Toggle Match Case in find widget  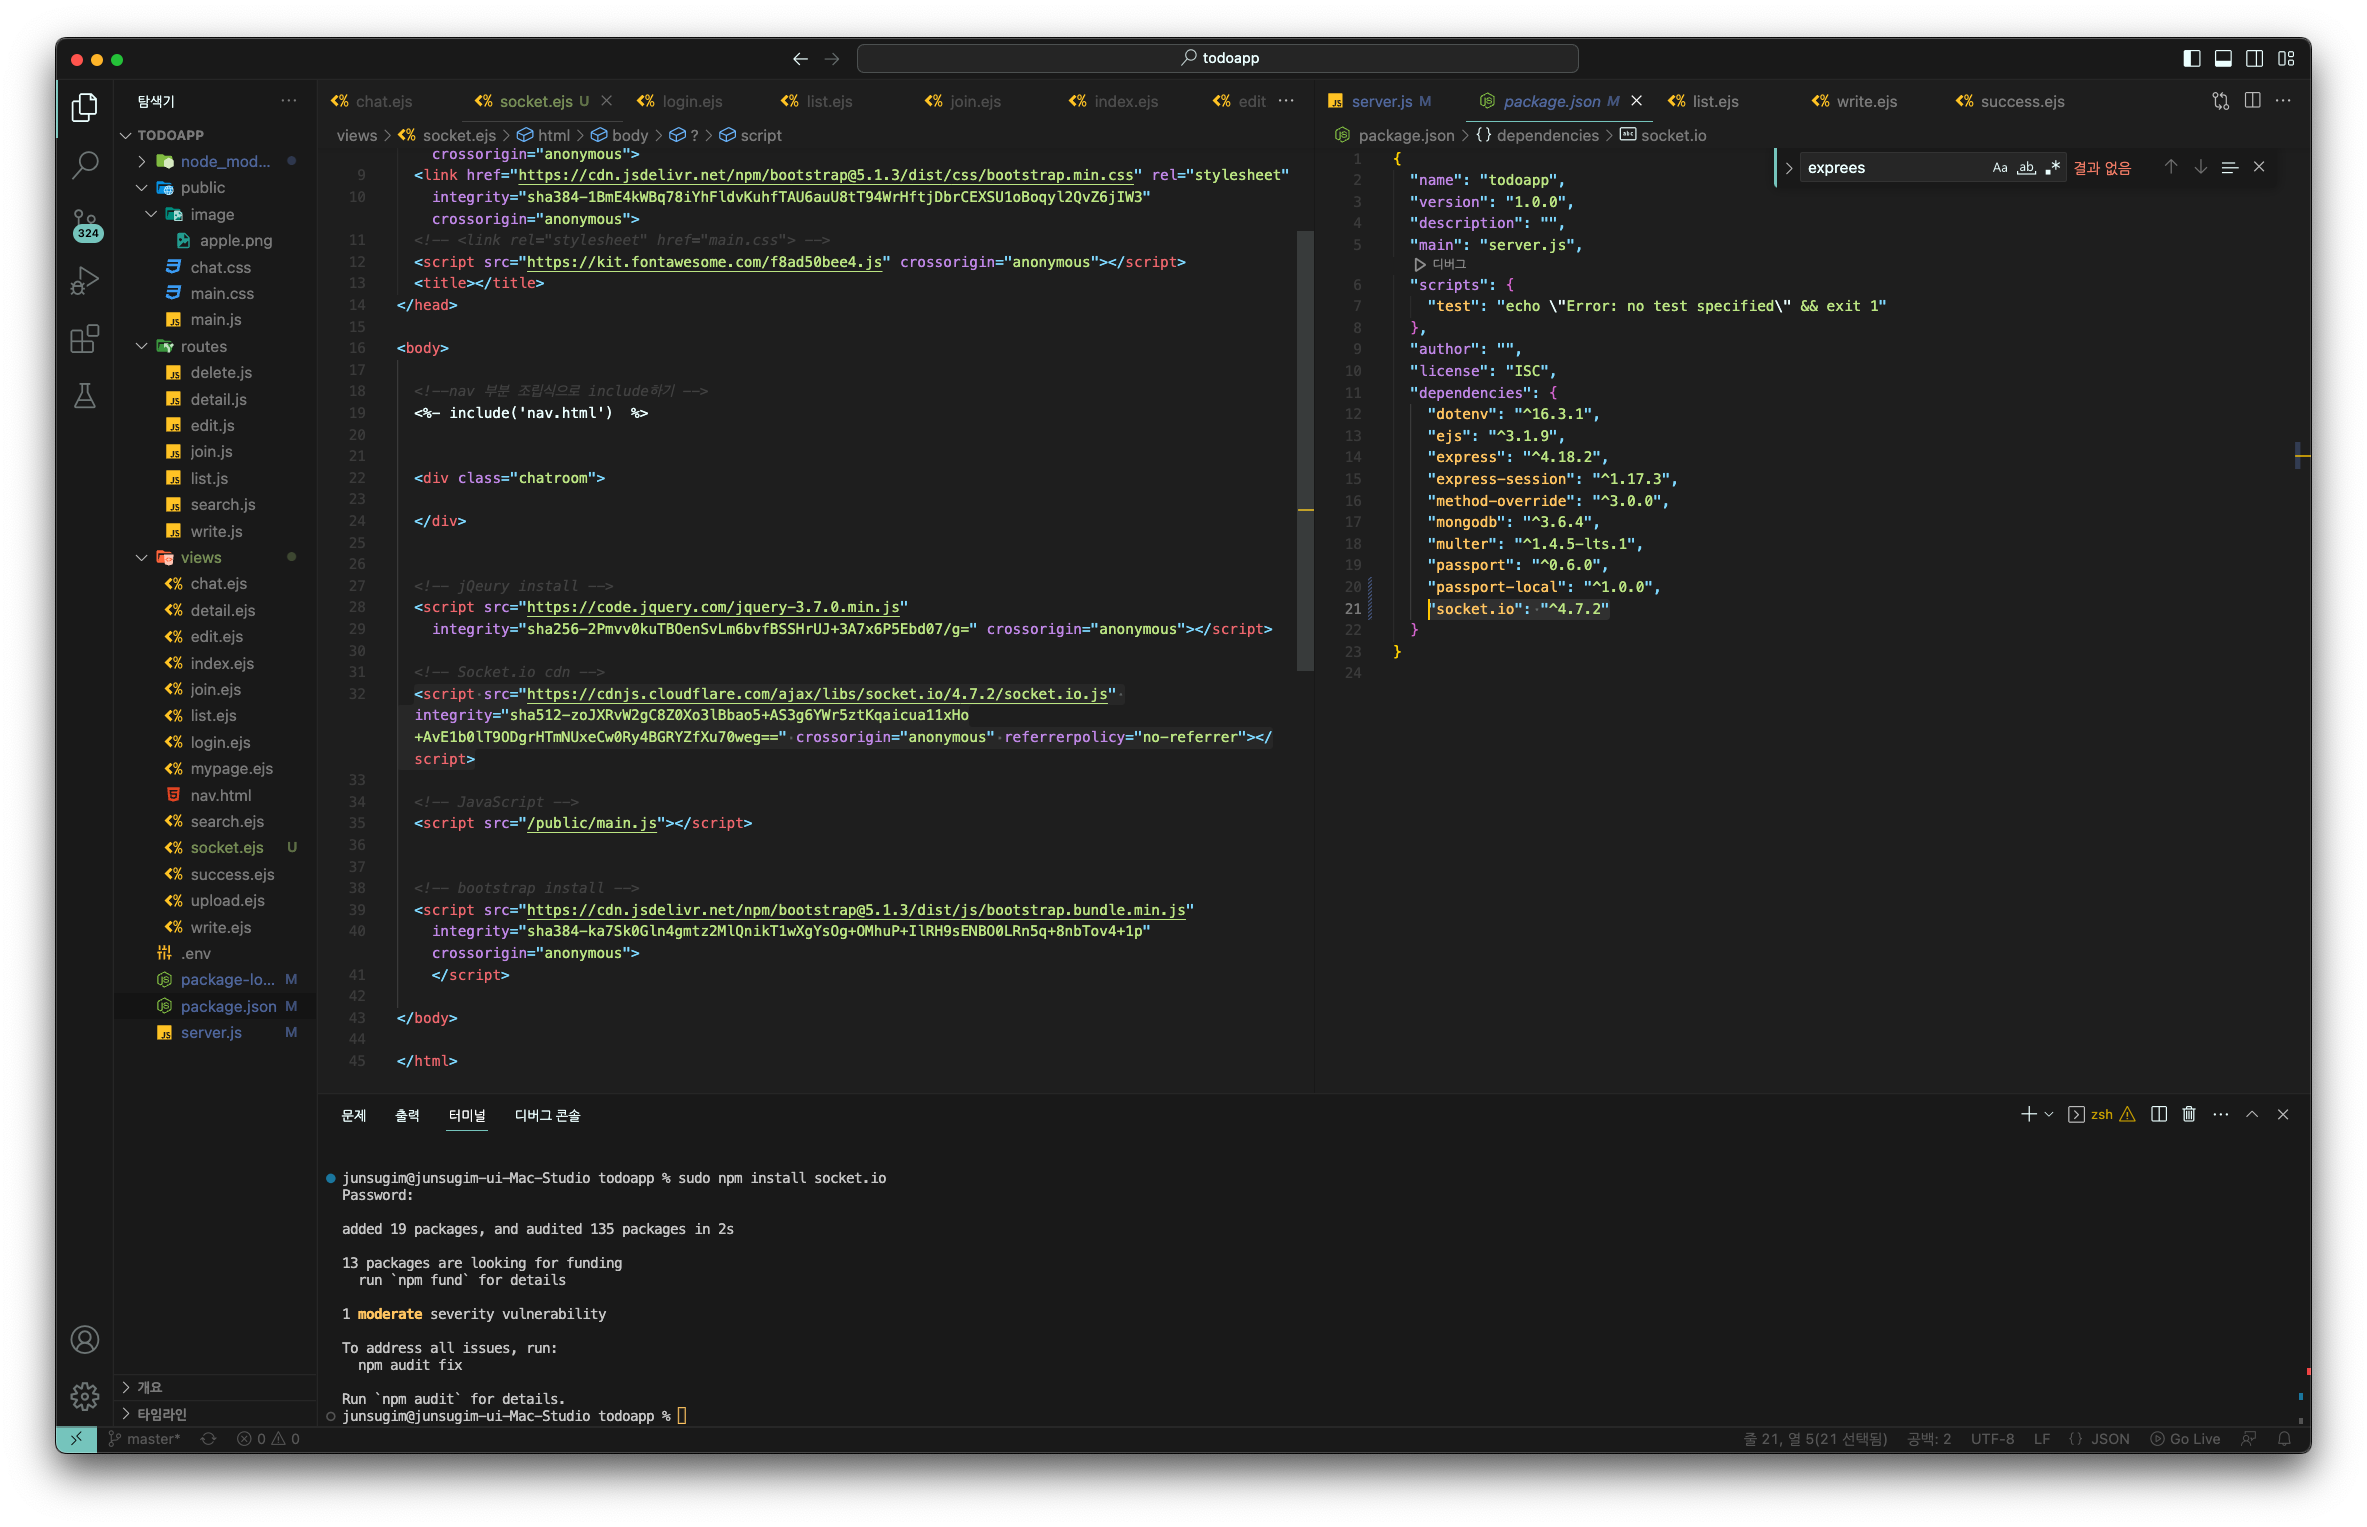[x=1999, y=168]
